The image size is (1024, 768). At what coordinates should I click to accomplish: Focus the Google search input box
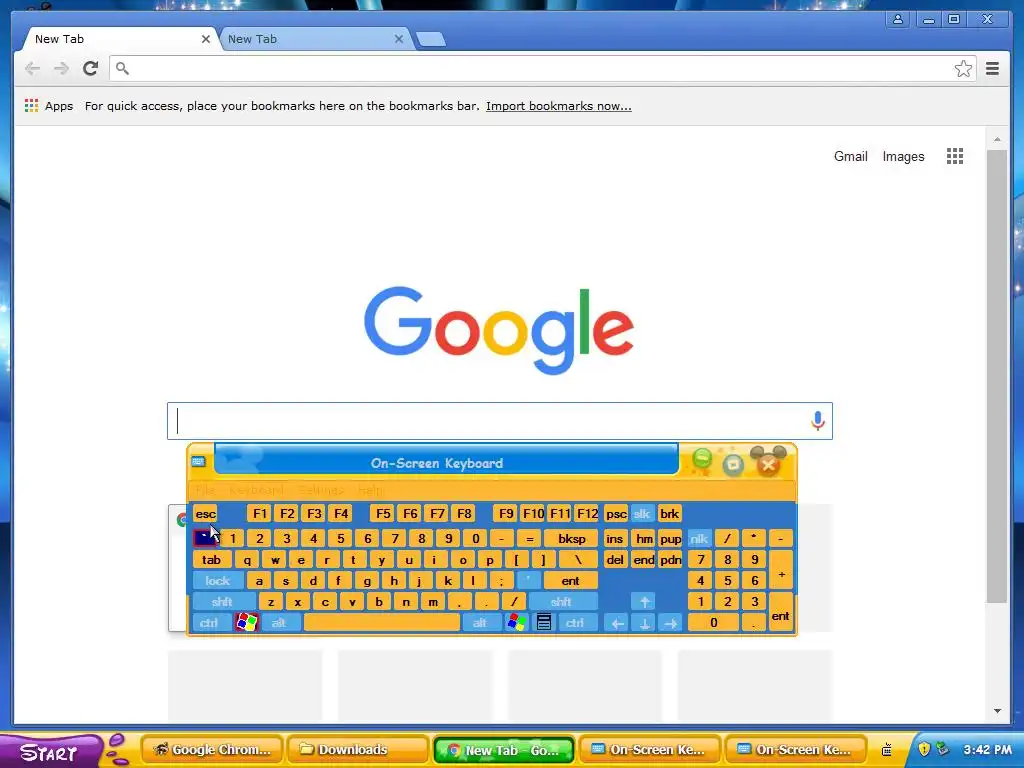point(500,421)
